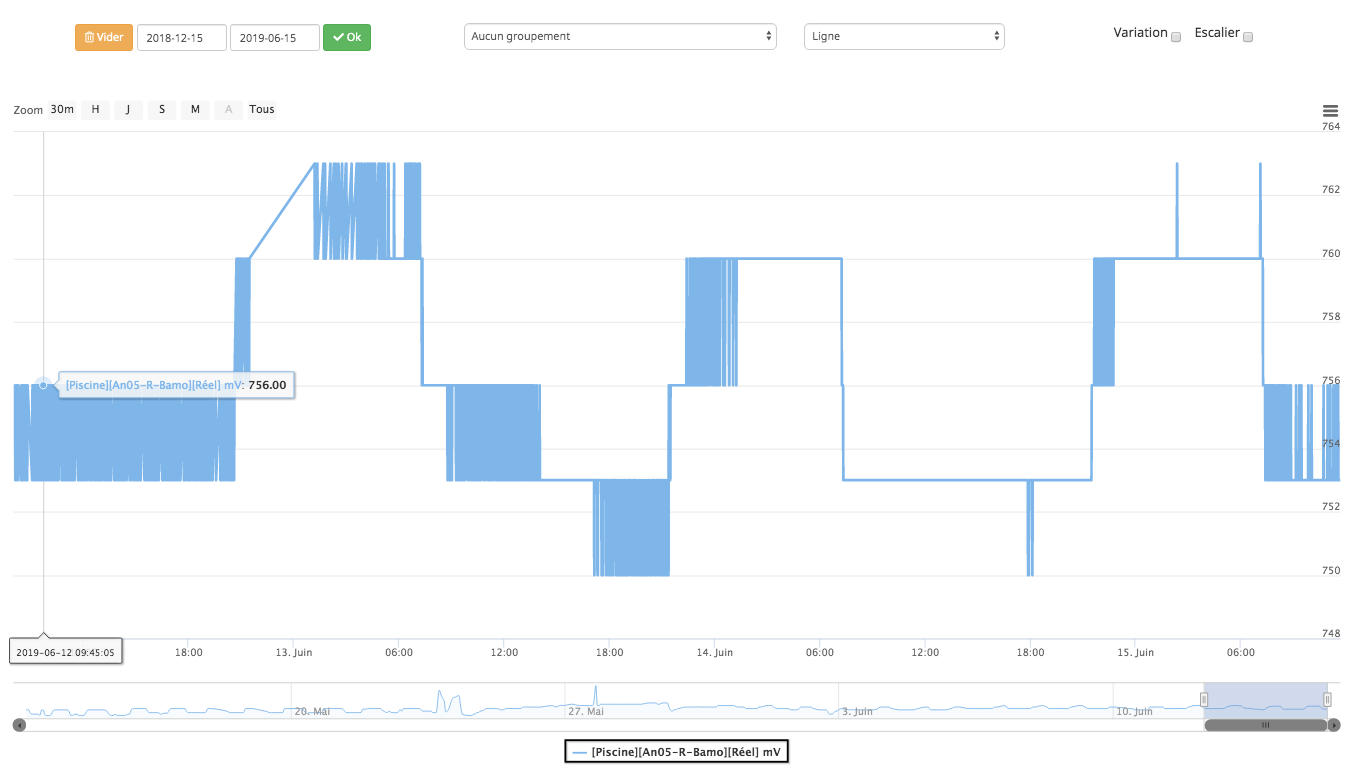Set zoom to 30m

(x=62, y=110)
